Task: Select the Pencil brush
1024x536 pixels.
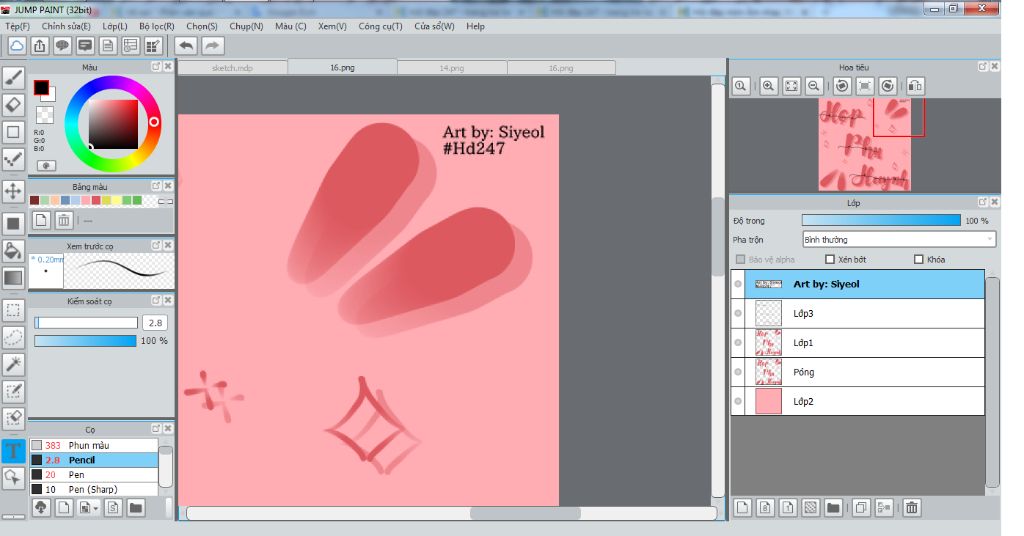Action: click(94, 460)
